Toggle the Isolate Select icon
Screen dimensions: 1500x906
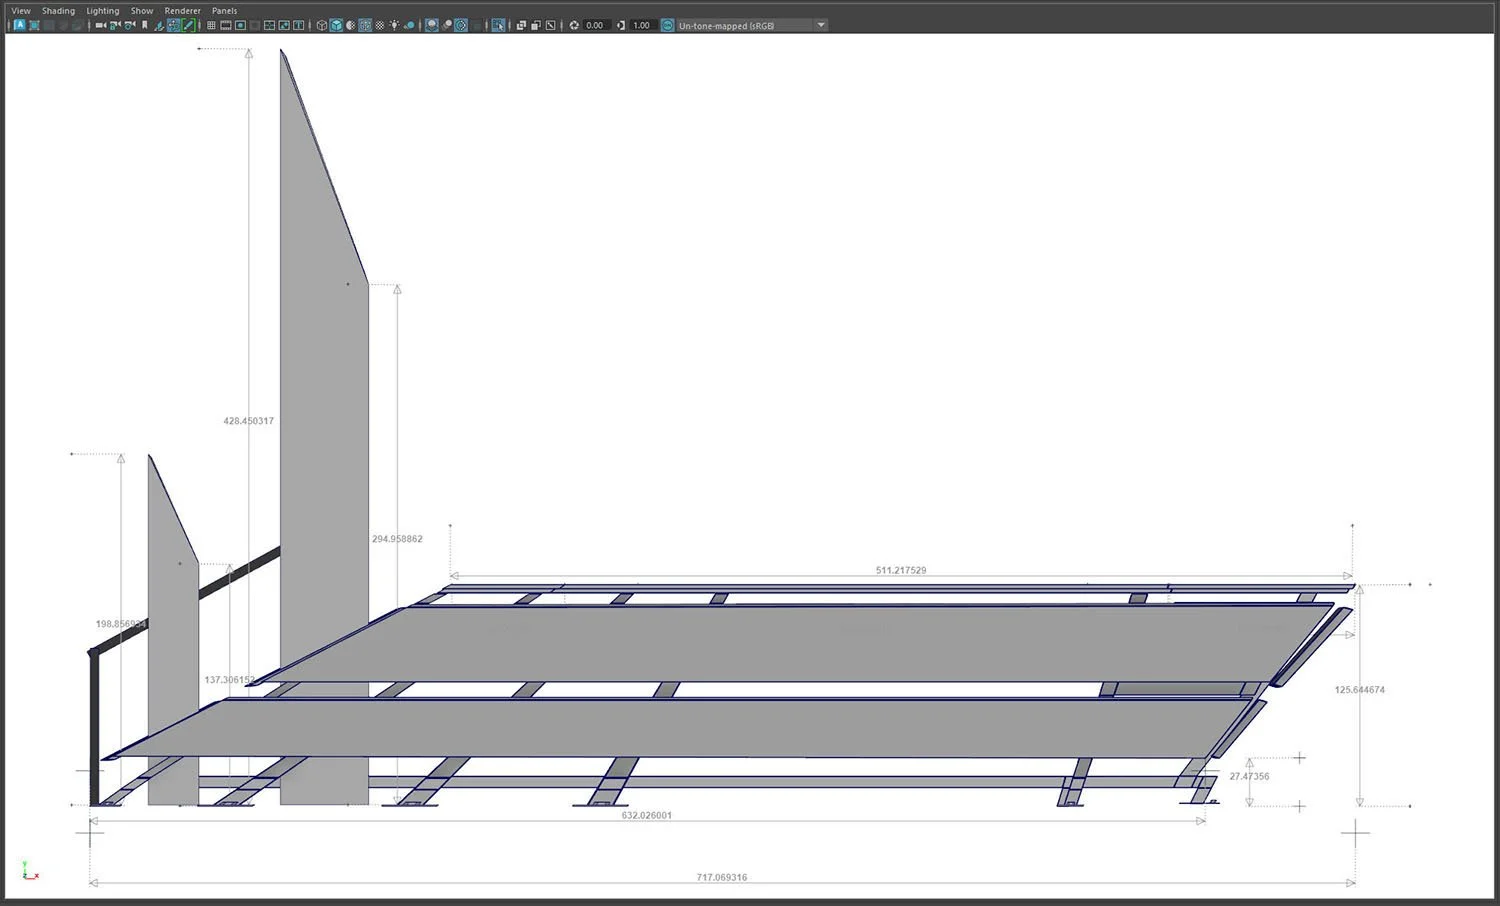498,25
